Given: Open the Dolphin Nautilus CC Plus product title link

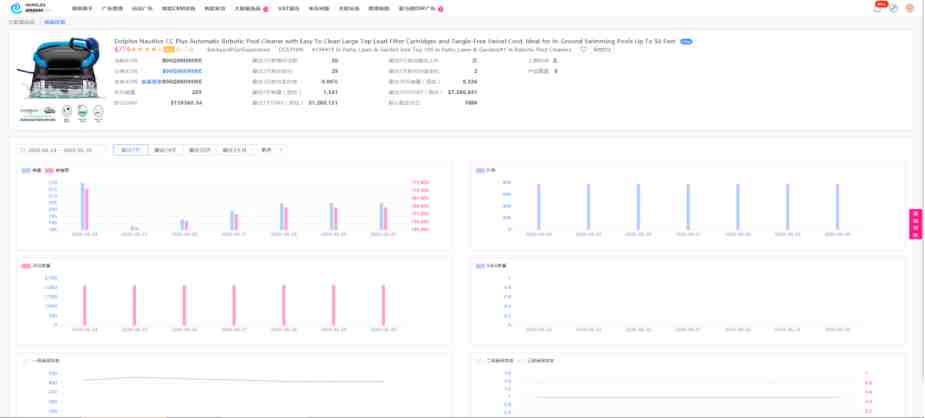Looking at the screenshot, I should [x=395, y=42].
